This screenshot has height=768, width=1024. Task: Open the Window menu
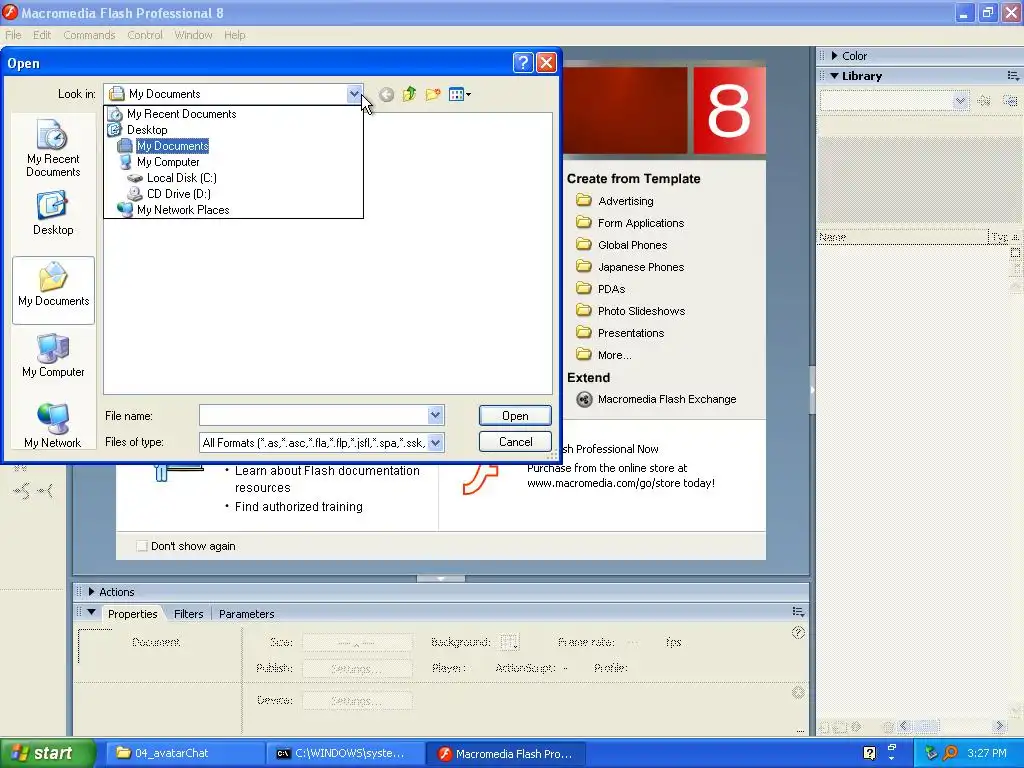[x=193, y=35]
